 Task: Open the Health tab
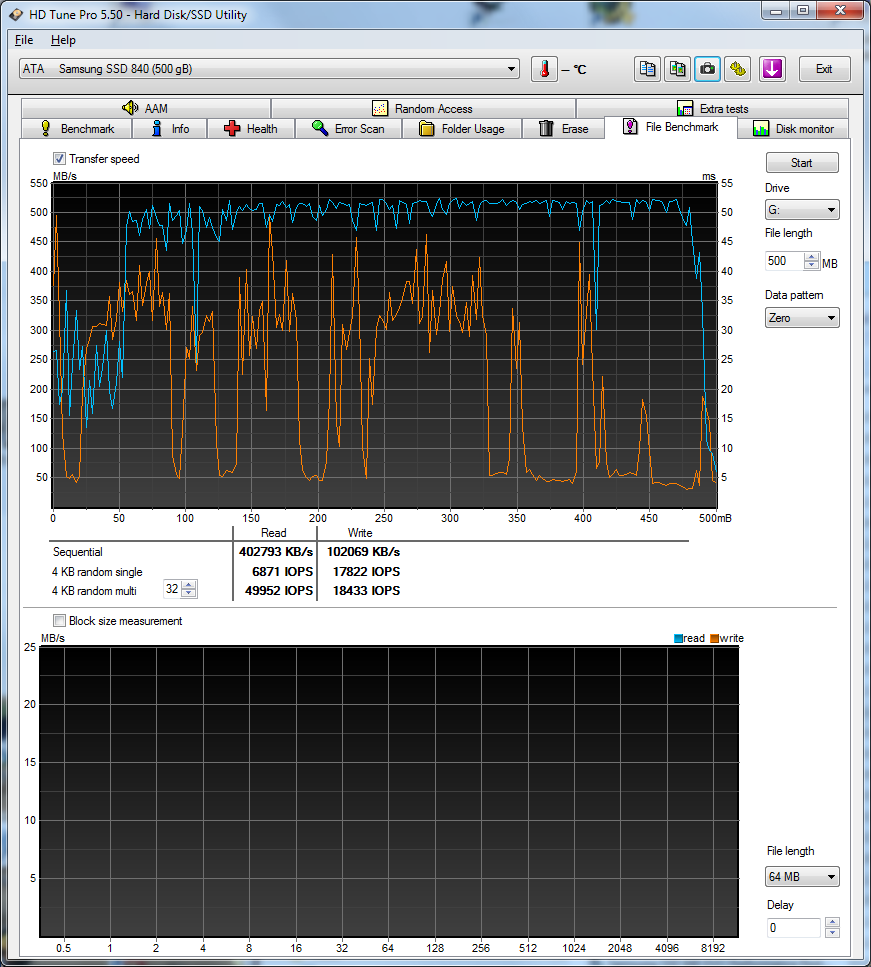tap(251, 129)
